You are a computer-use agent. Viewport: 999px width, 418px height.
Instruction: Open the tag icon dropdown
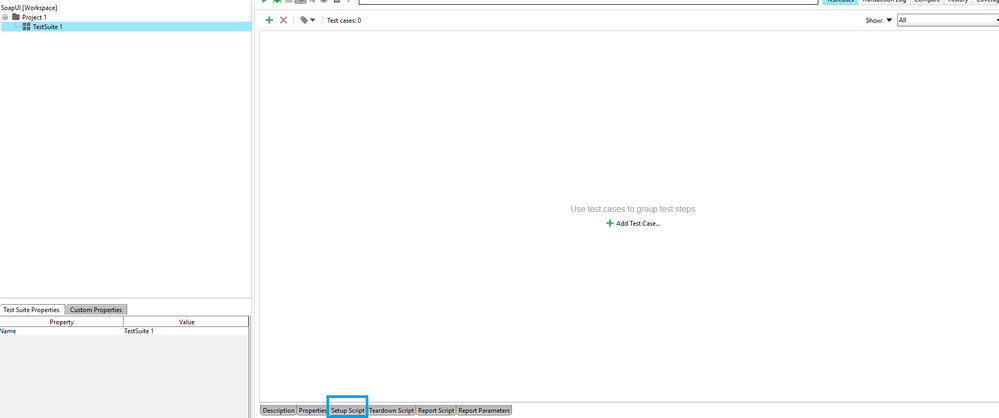click(308, 20)
